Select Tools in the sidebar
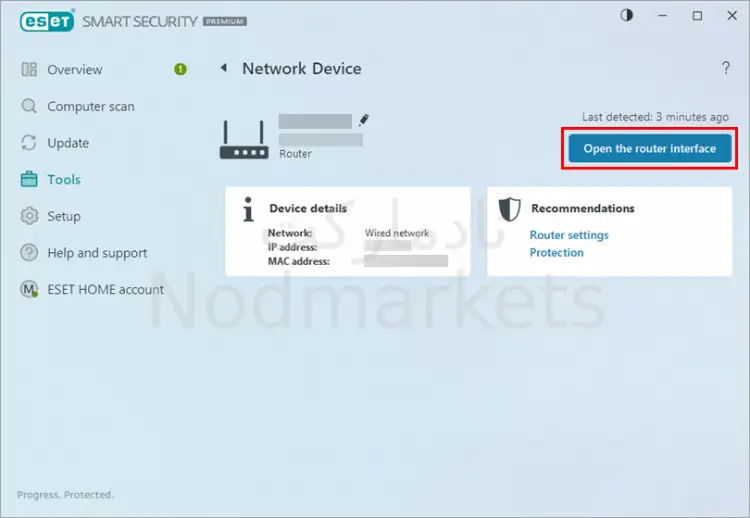 click(64, 179)
